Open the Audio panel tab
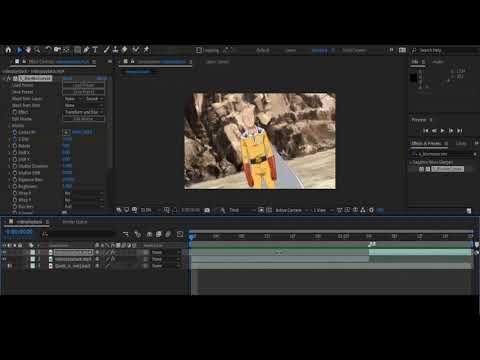The image size is (480, 360). [438, 62]
